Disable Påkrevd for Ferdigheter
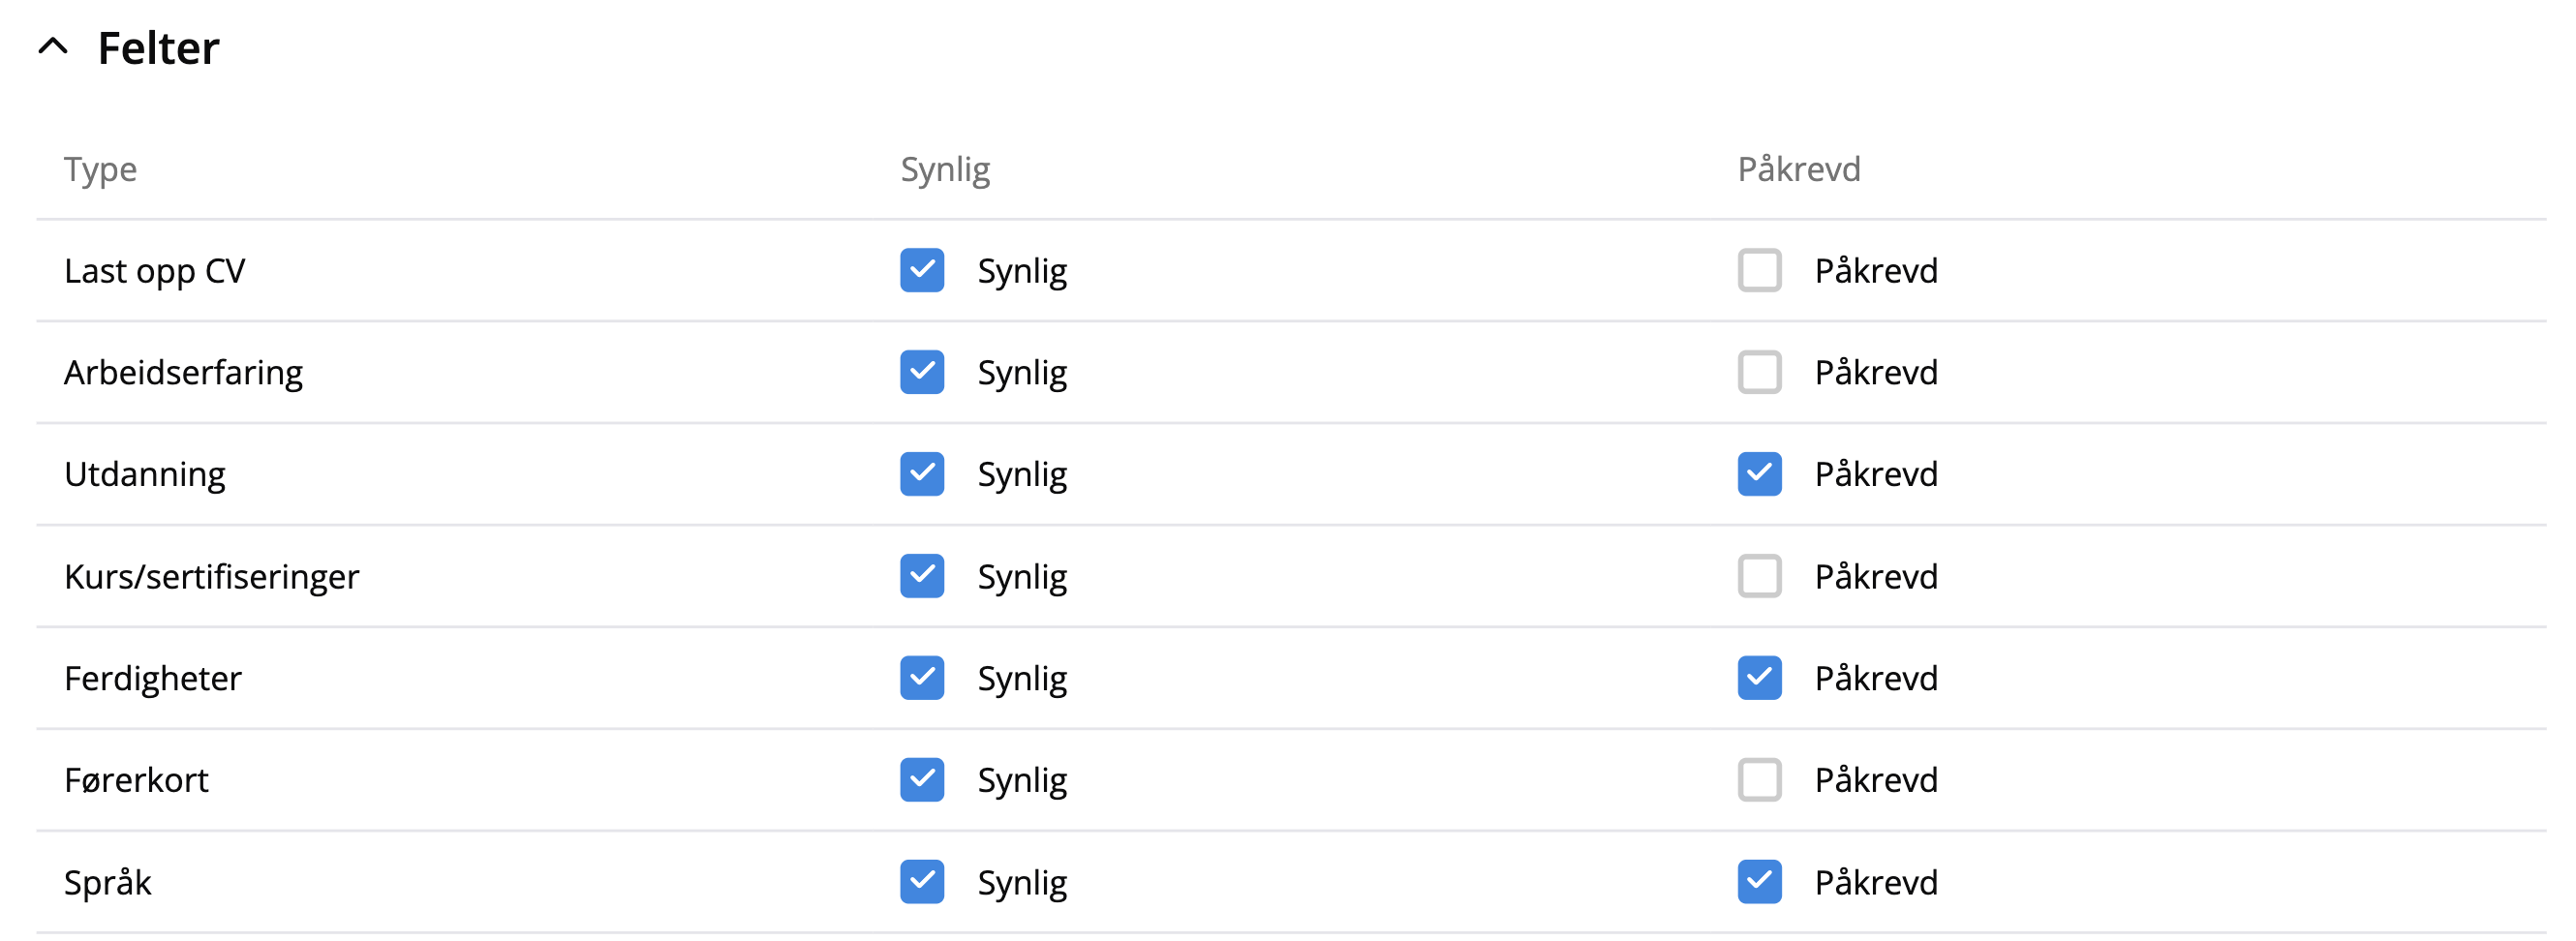Screen dimensions: 2576x941 (1759, 678)
